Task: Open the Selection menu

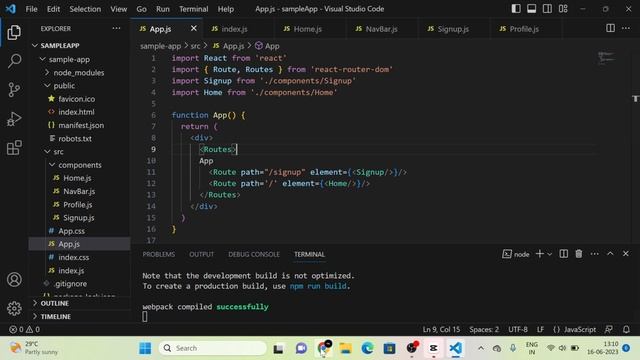Action: pyautogui.click(x=85, y=9)
